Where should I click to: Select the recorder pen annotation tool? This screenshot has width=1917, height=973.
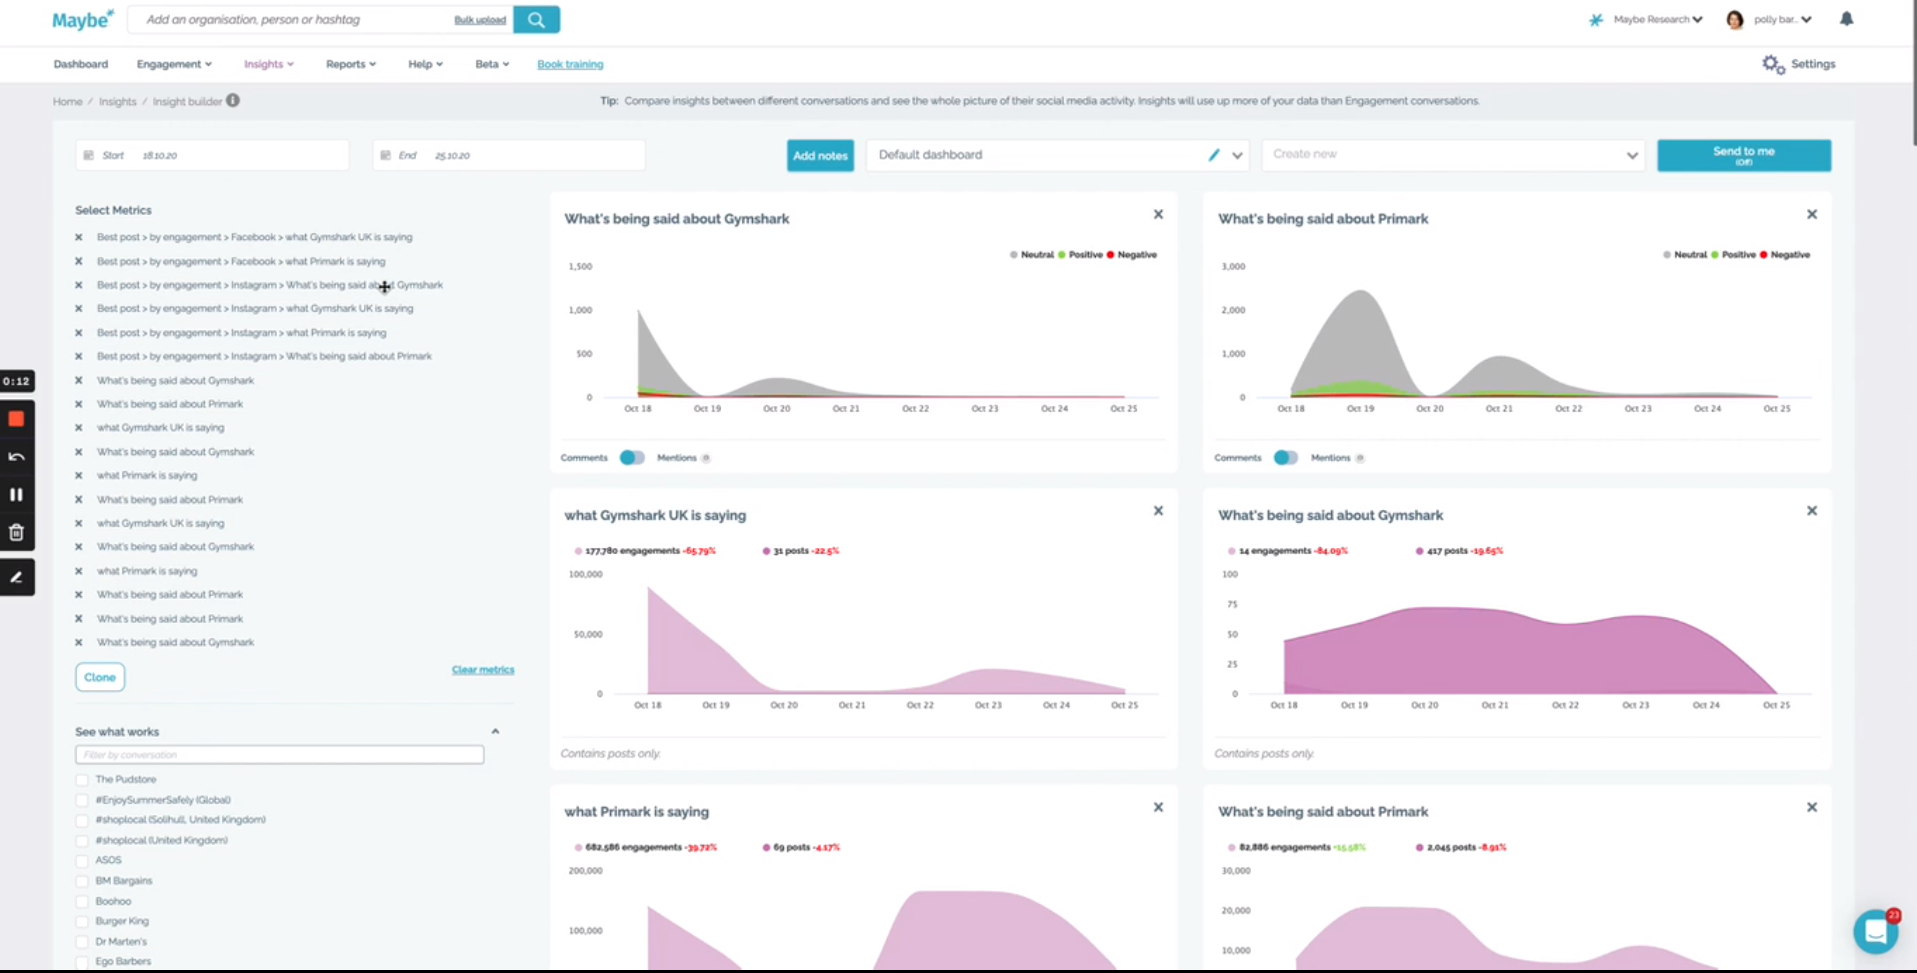(16, 577)
